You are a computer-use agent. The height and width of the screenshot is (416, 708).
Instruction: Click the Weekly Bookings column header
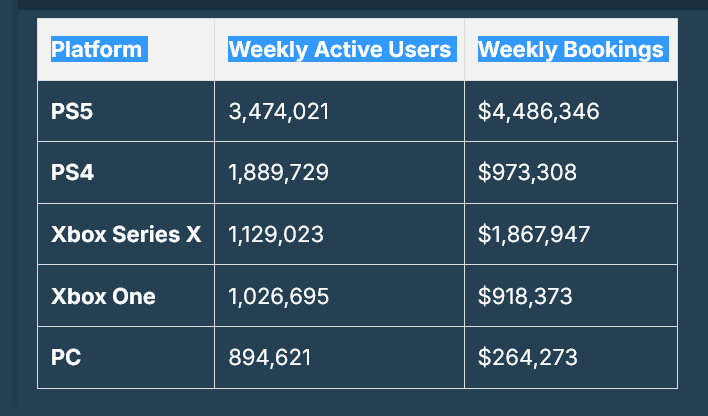[x=570, y=49]
